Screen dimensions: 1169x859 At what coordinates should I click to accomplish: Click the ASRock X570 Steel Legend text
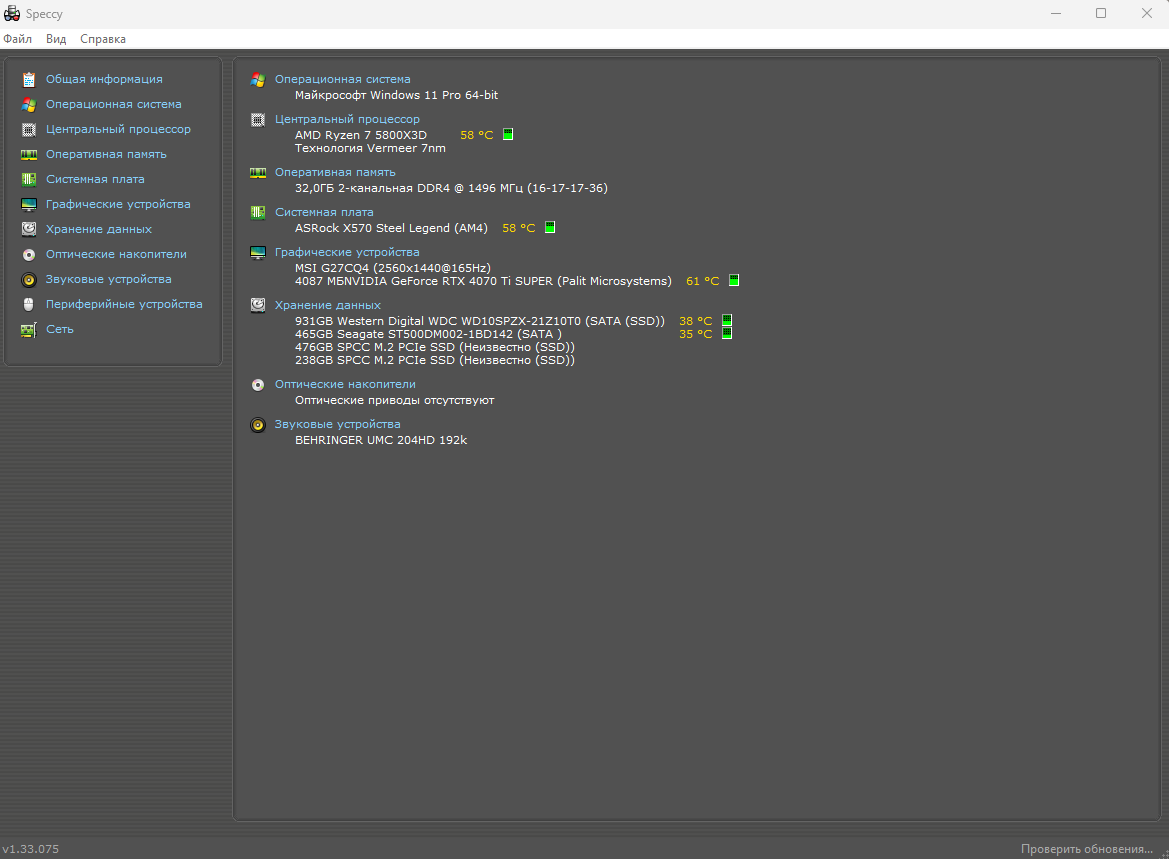pyautogui.click(x=391, y=228)
